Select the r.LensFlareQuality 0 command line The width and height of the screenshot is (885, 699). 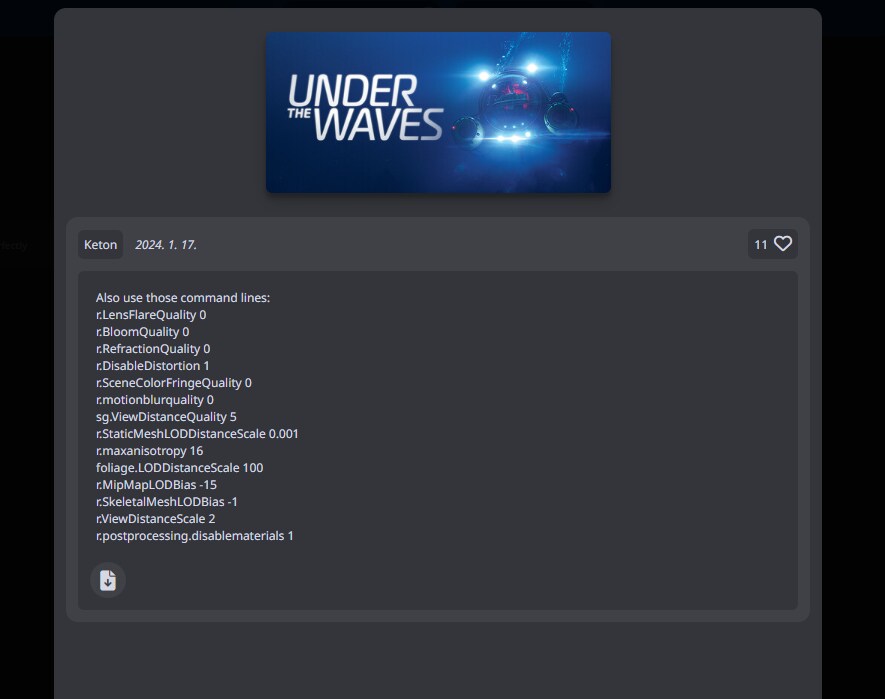pyautogui.click(x=150, y=314)
